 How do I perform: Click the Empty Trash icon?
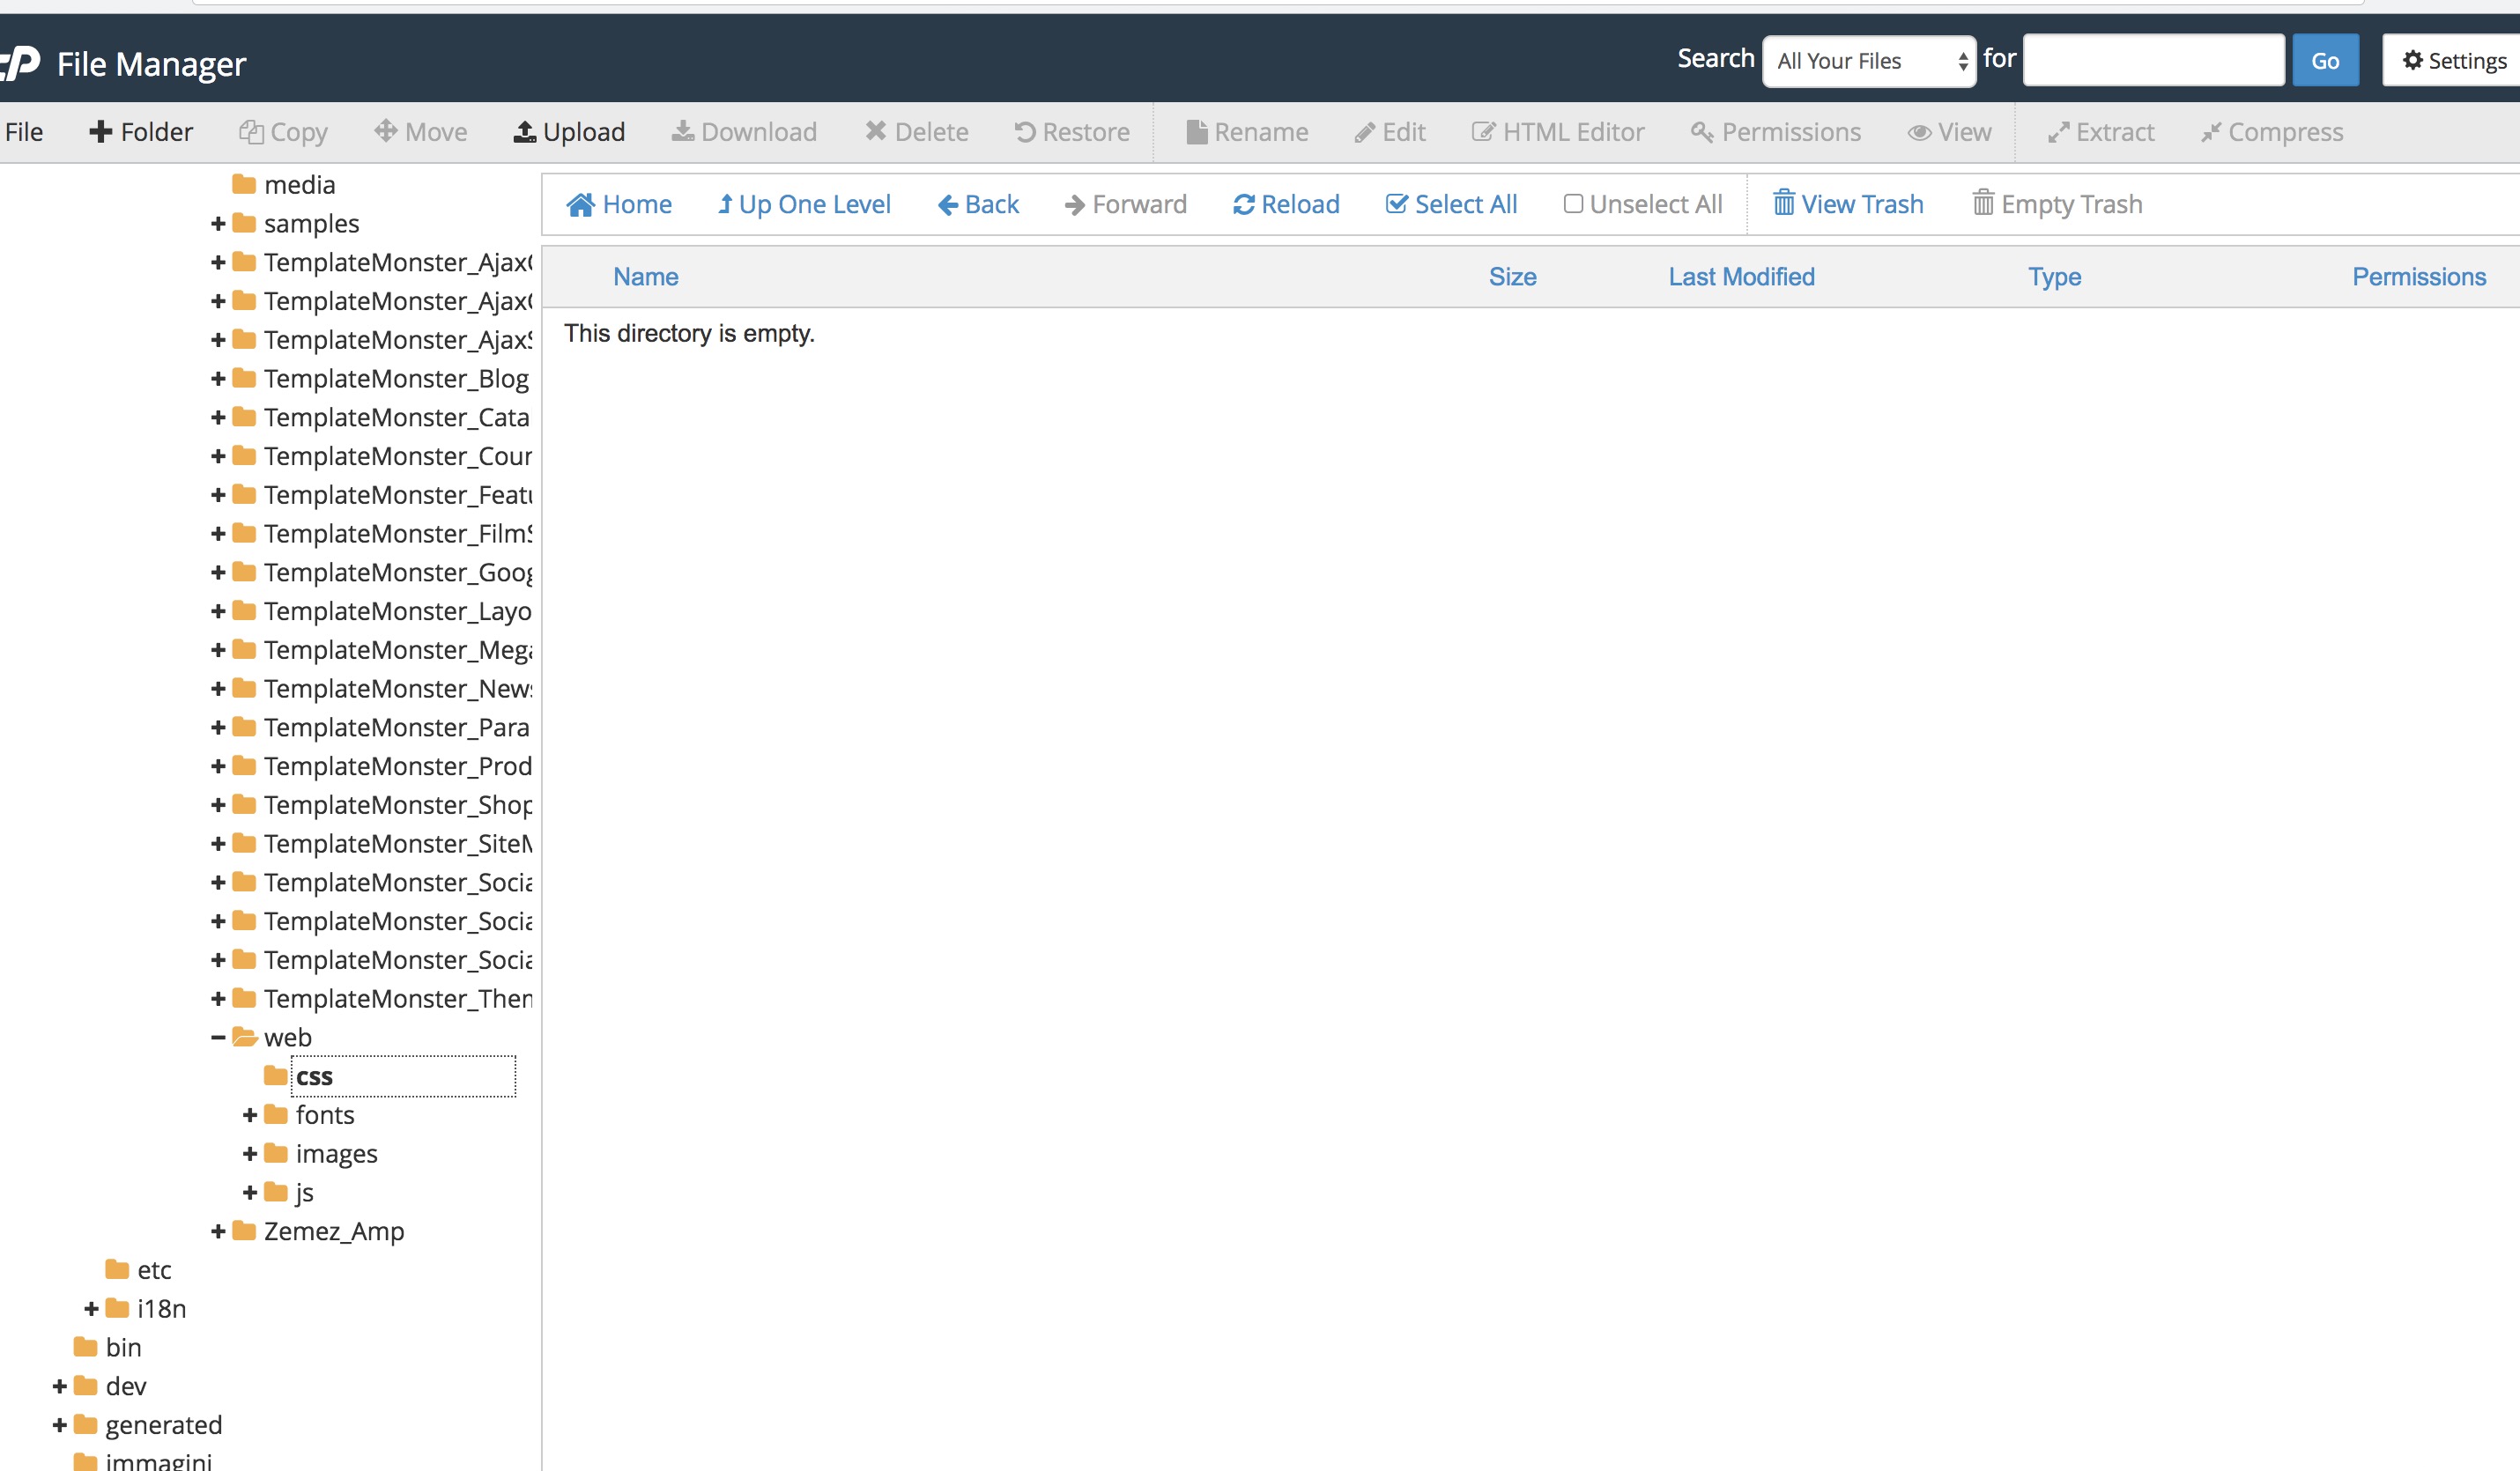[1983, 203]
